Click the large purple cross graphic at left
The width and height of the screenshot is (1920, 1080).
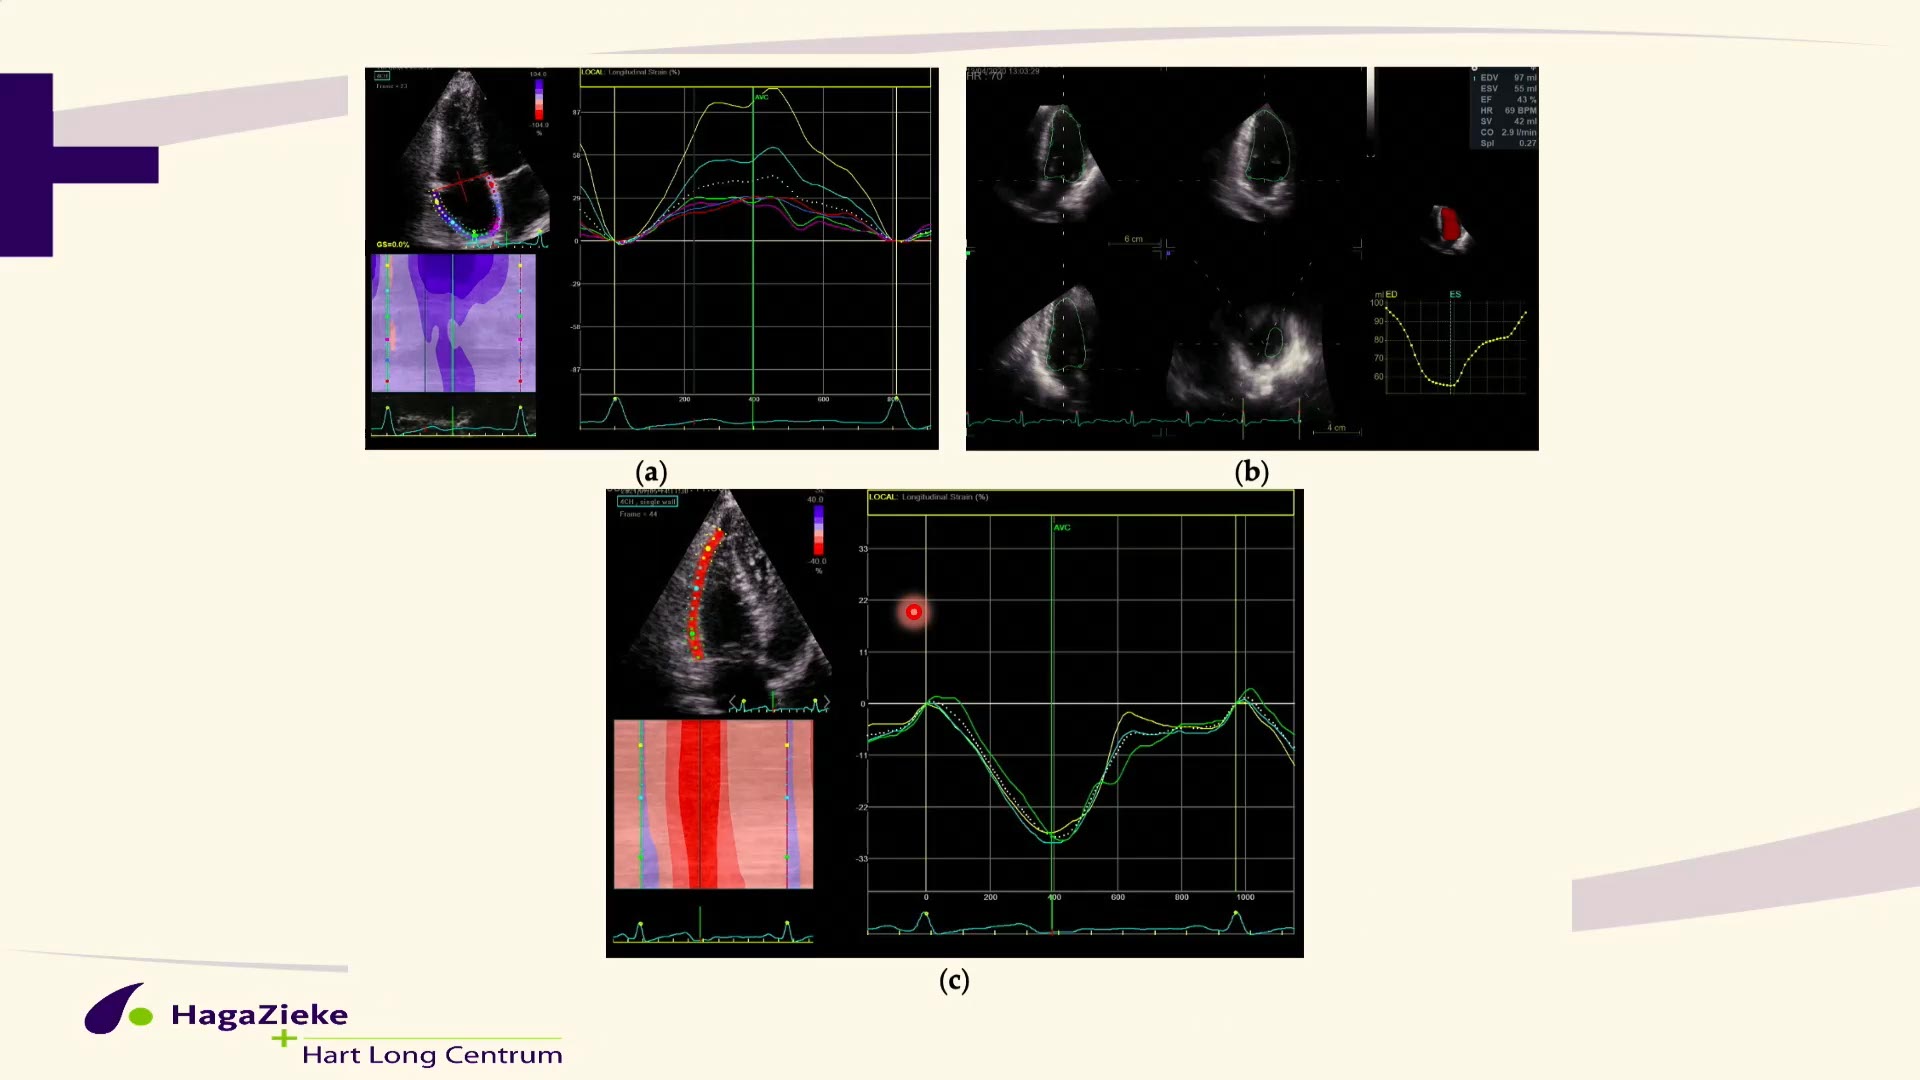pos(79,165)
